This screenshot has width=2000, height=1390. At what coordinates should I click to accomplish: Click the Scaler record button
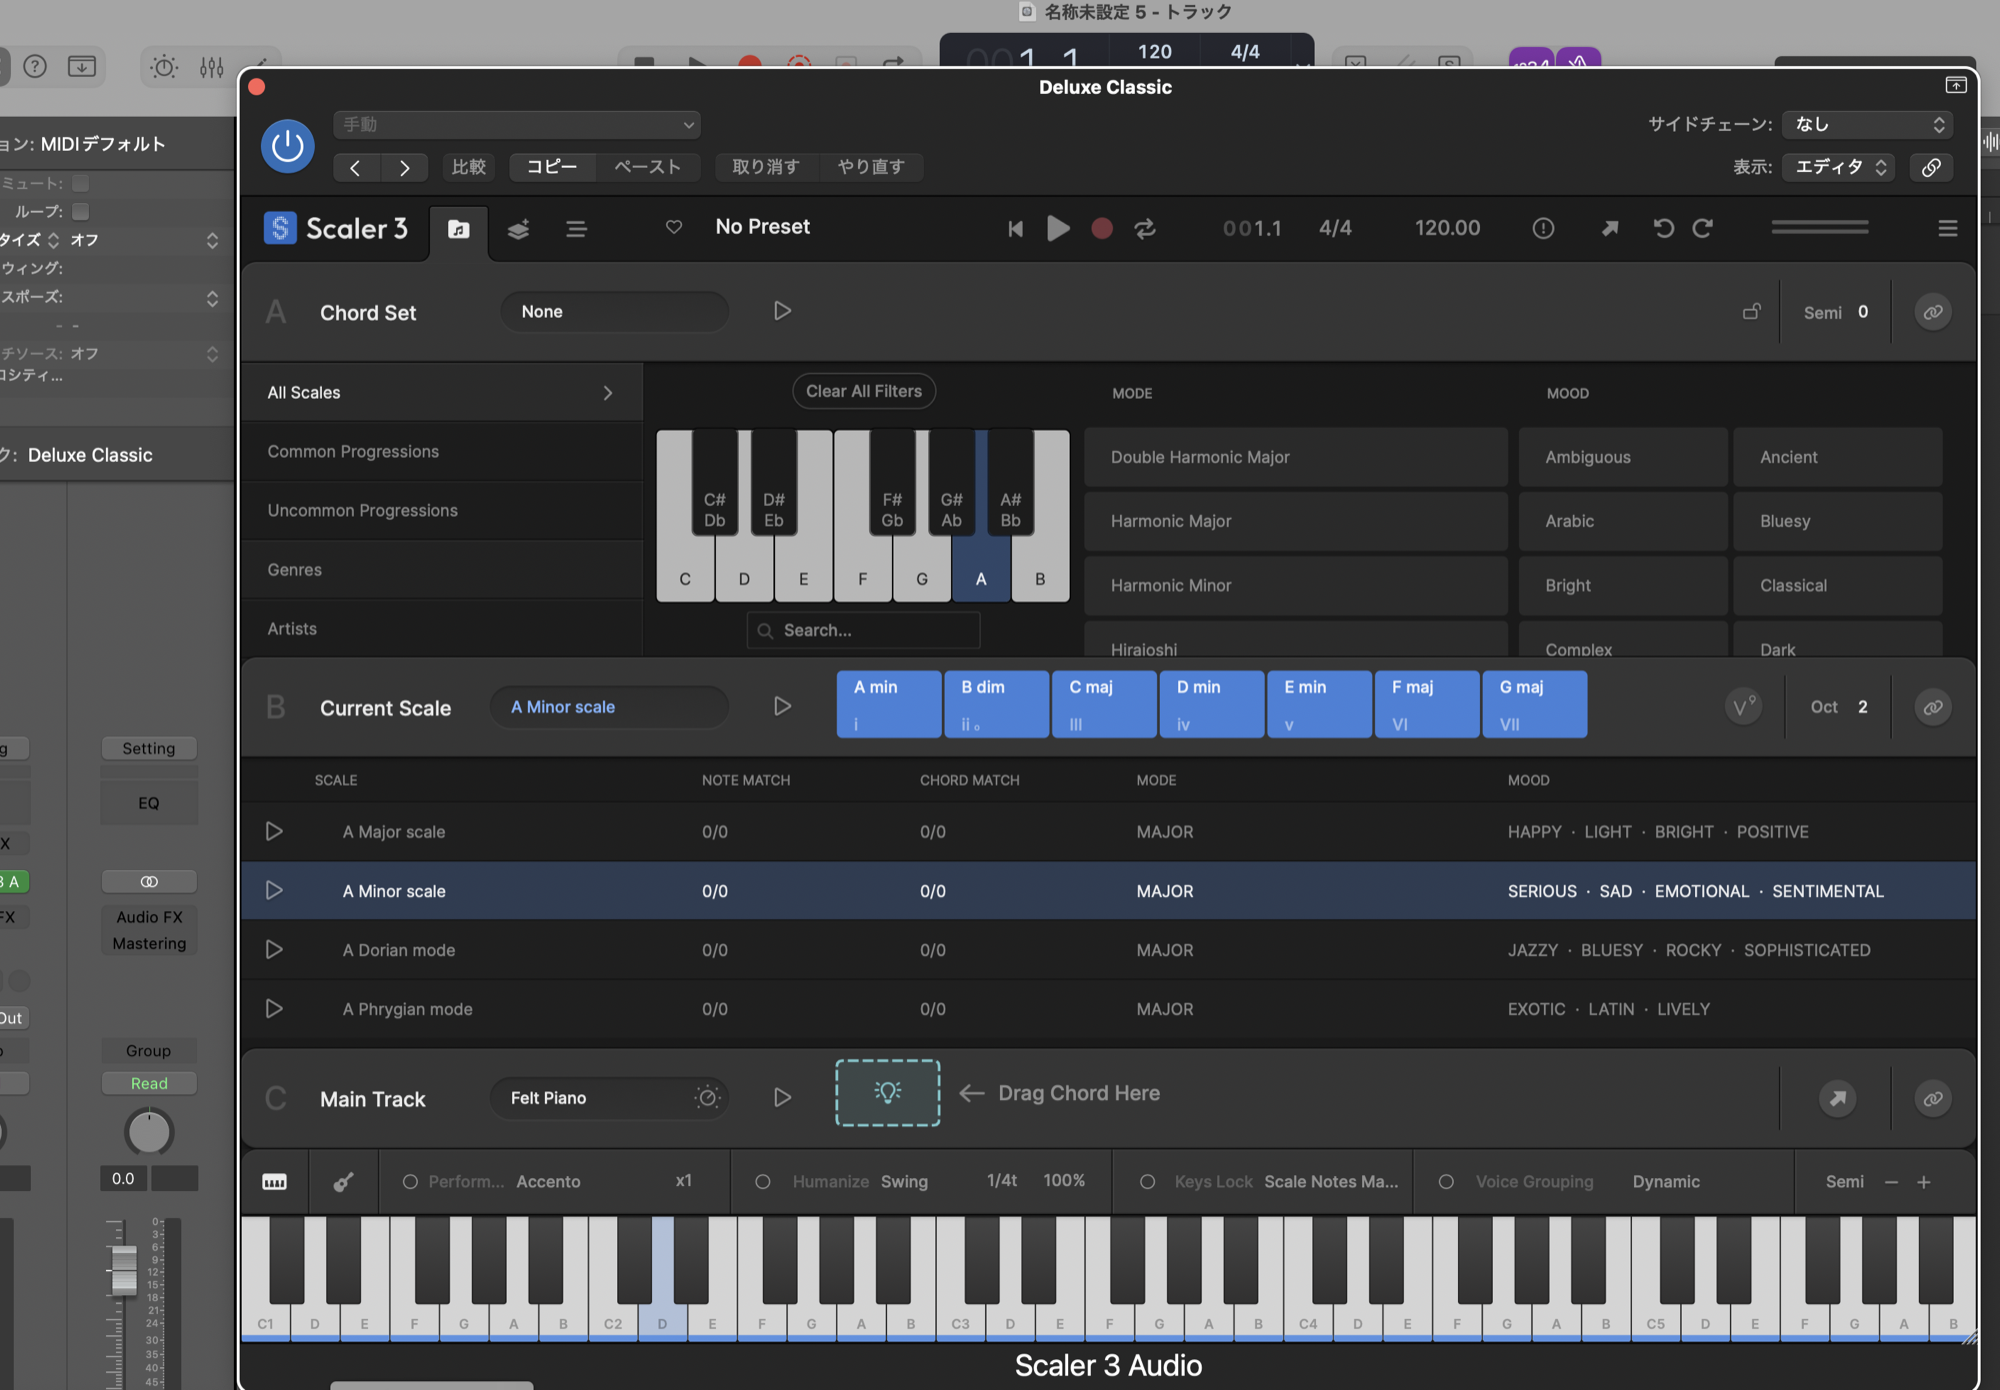[x=1102, y=229]
